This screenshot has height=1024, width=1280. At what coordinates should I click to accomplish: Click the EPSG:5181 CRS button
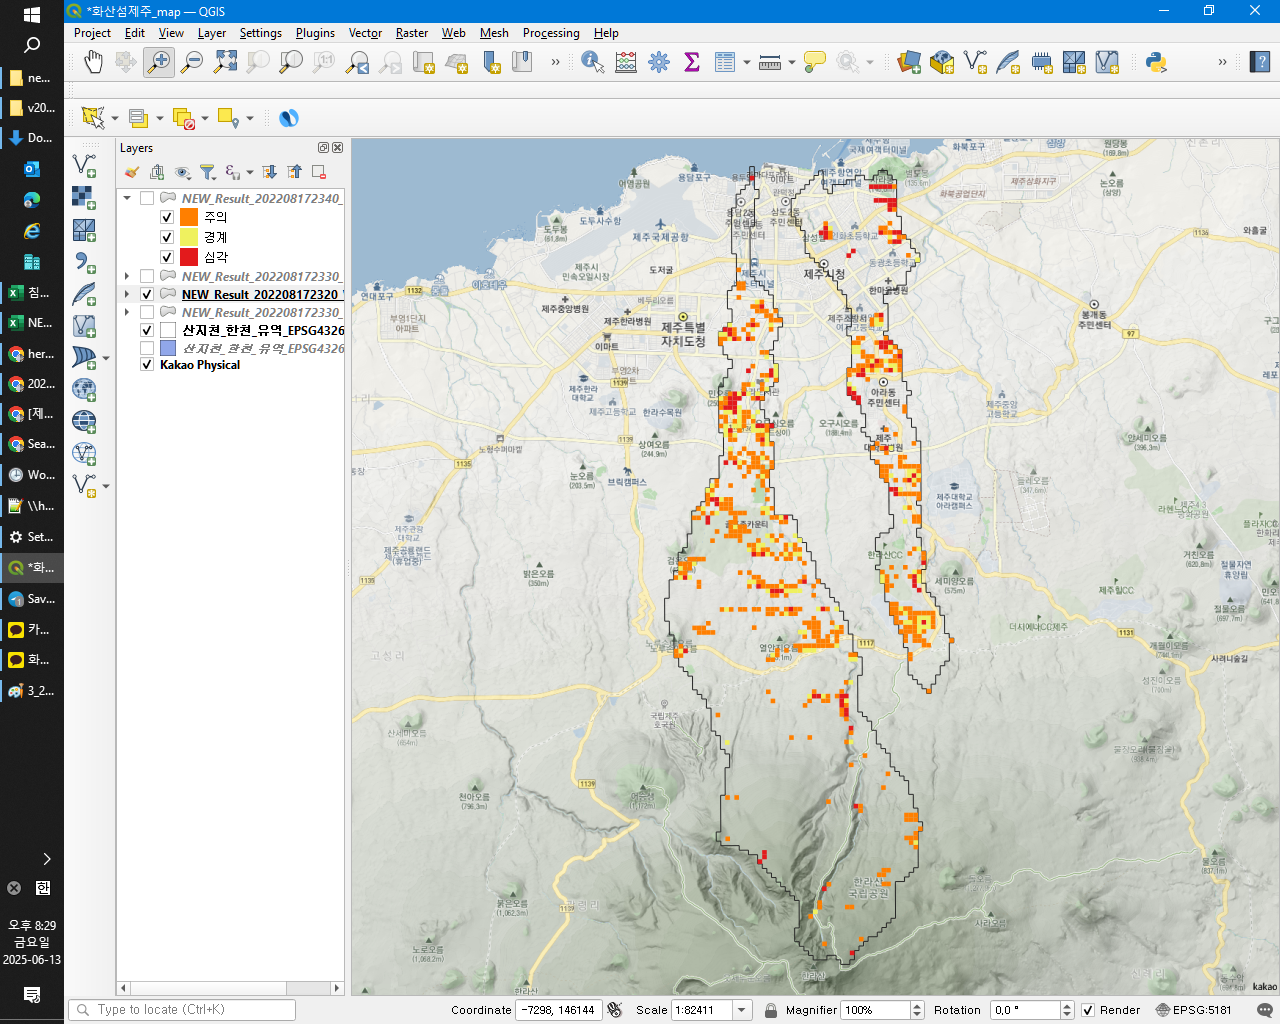[x=1193, y=1010]
